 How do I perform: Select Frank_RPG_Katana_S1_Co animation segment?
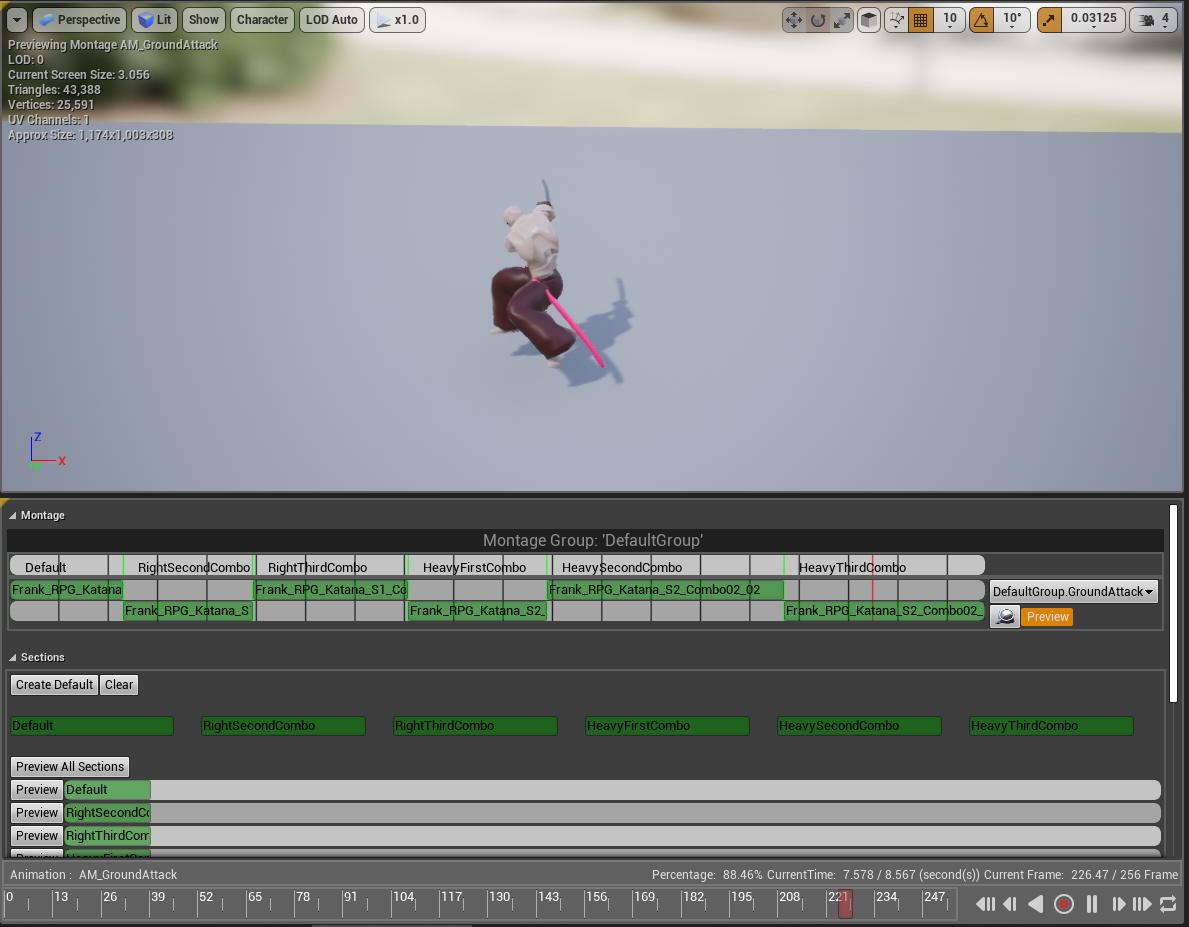(330, 589)
